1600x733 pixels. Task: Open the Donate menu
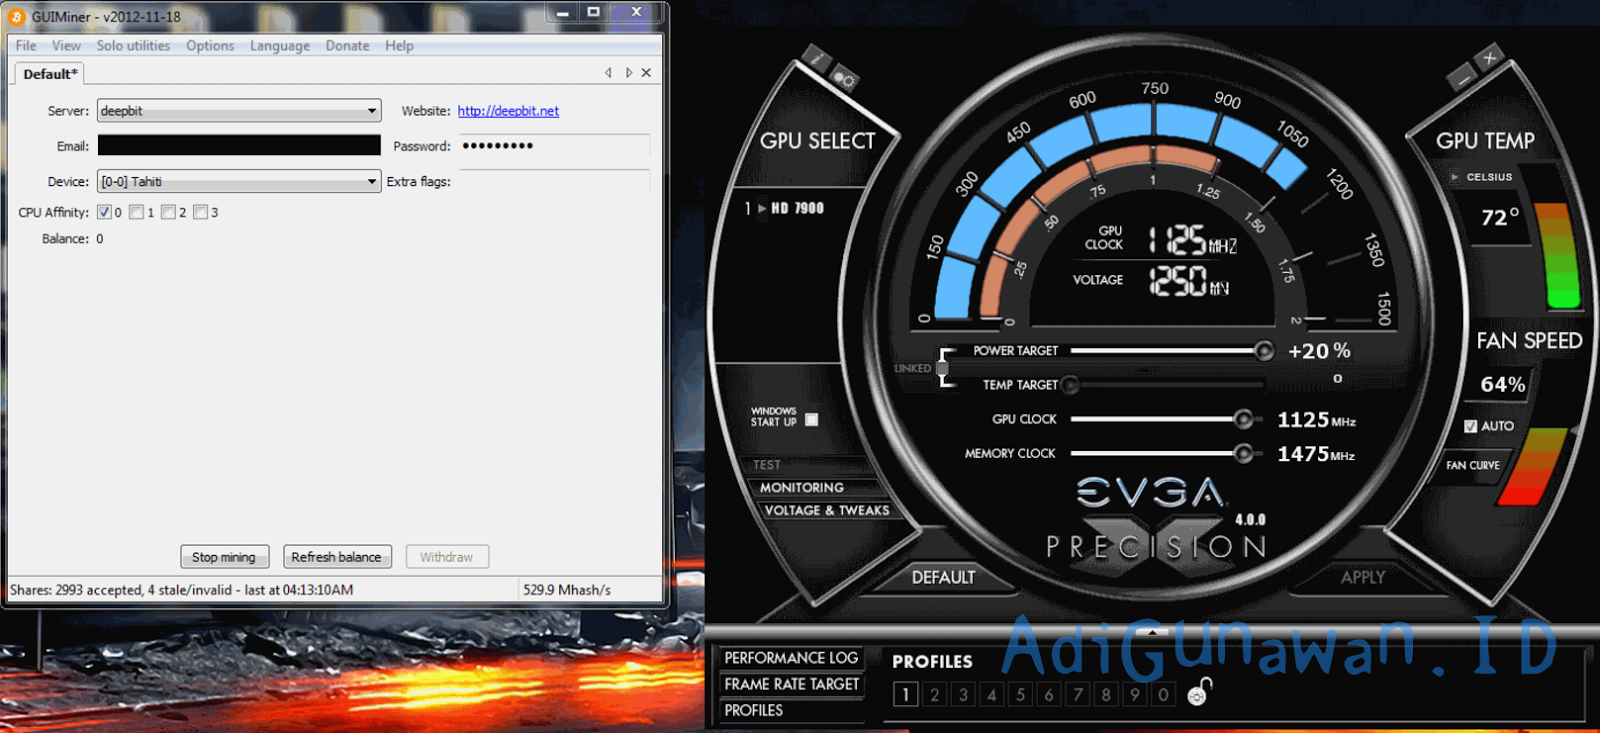[x=347, y=46]
